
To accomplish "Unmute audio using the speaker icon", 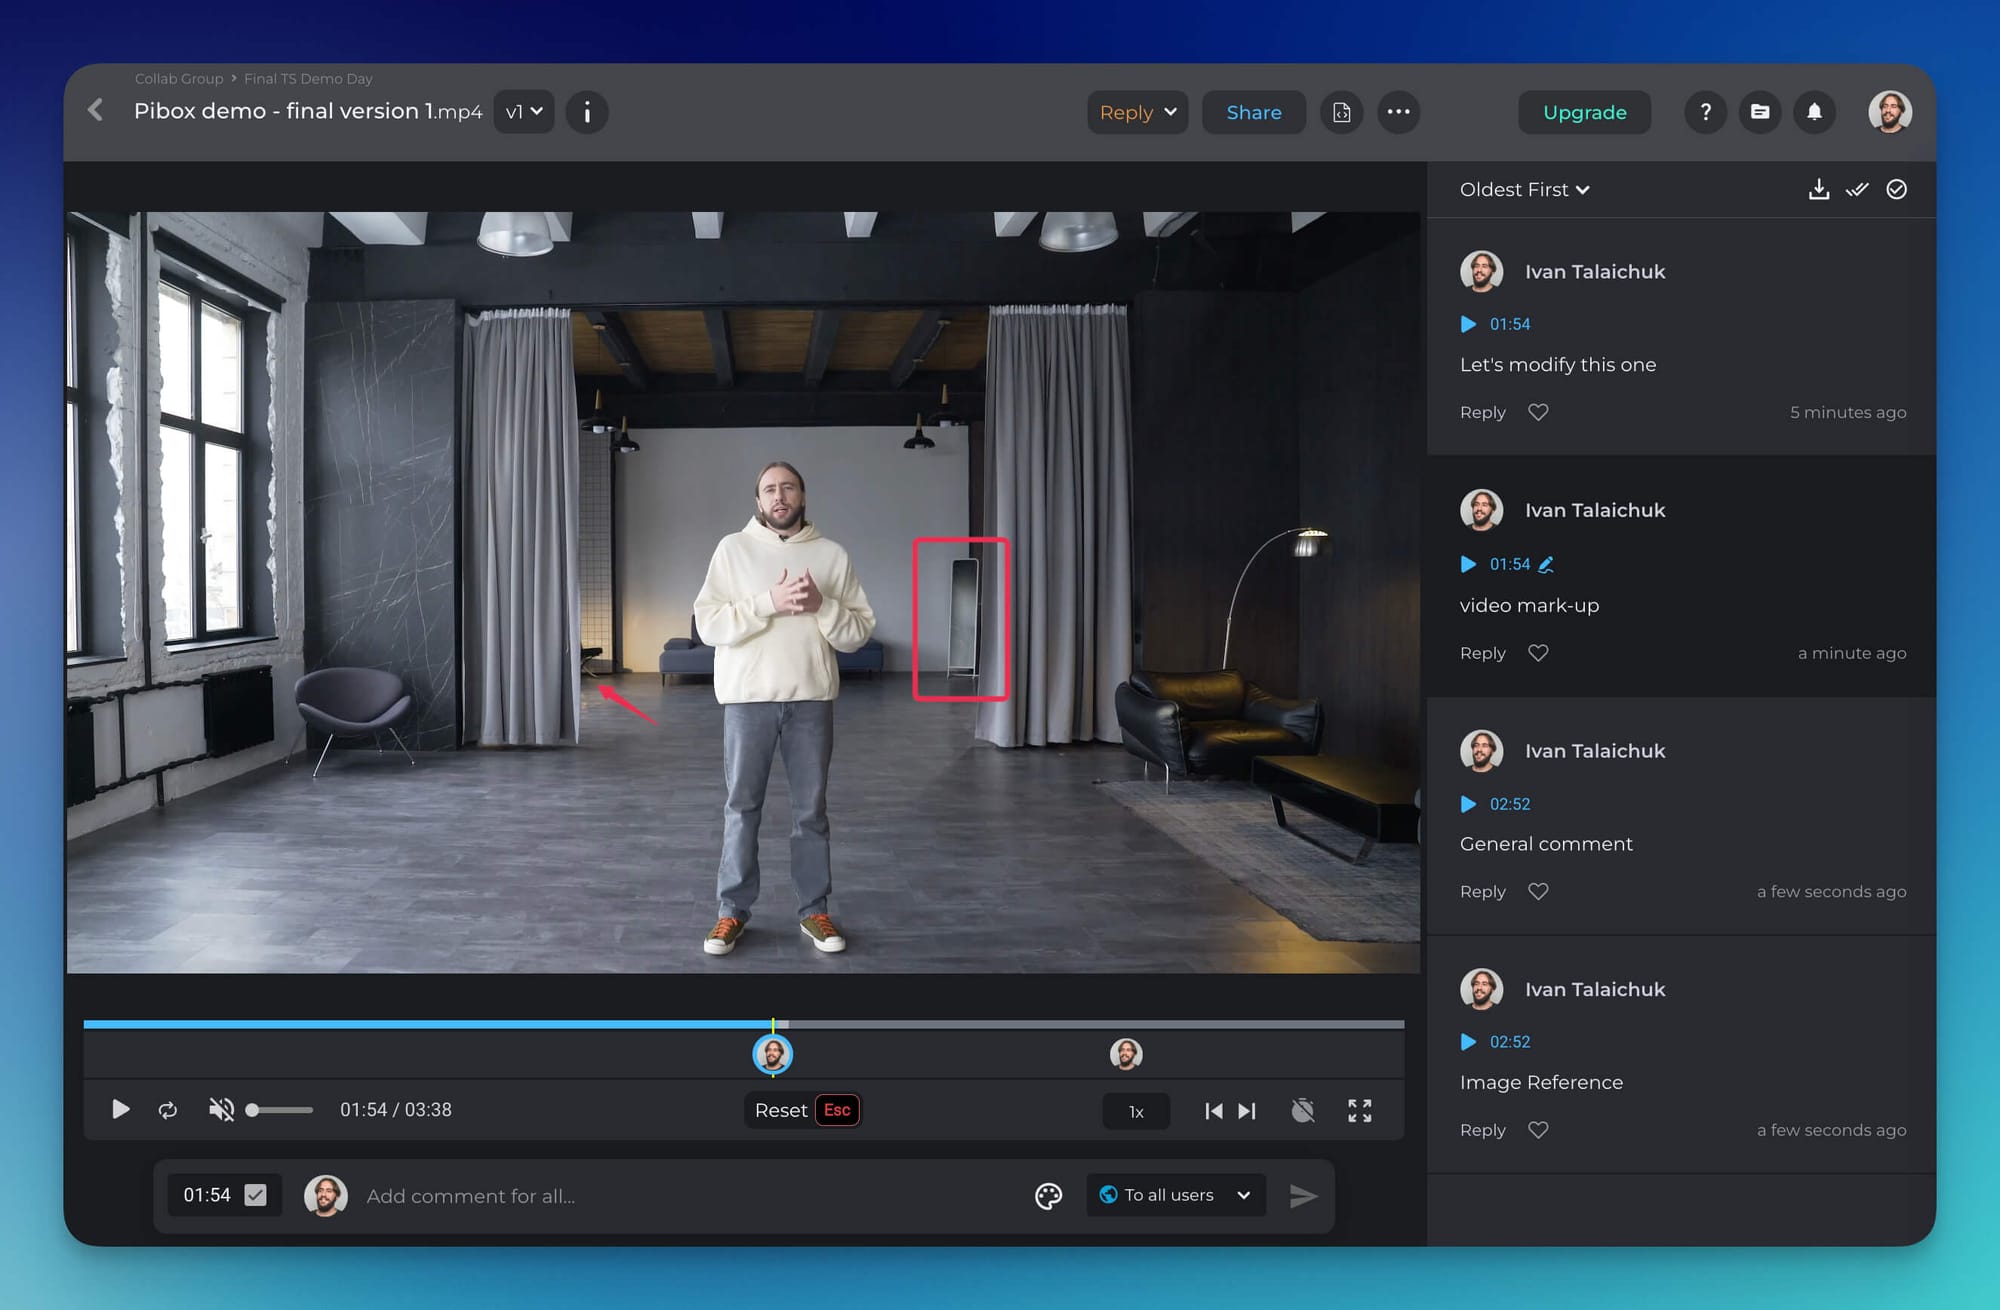I will coord(221,1109).
